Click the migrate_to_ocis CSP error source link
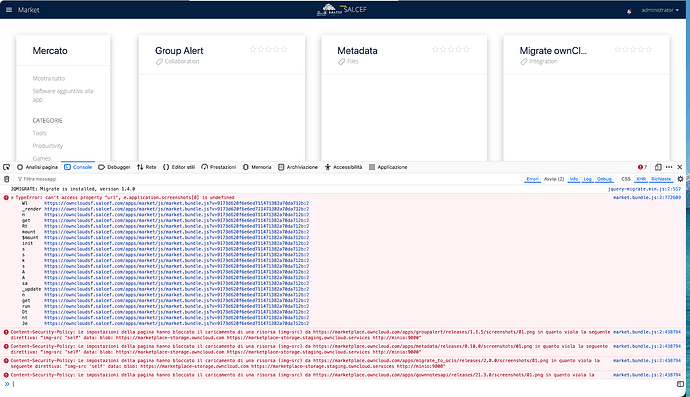 [647, 360]
